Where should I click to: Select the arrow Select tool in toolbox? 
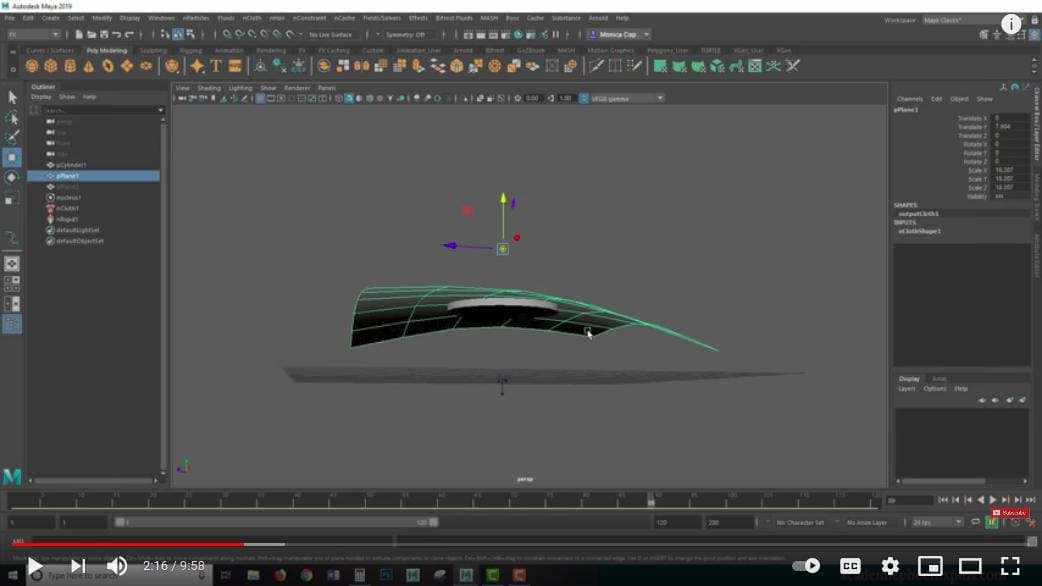tap(12, 98)
